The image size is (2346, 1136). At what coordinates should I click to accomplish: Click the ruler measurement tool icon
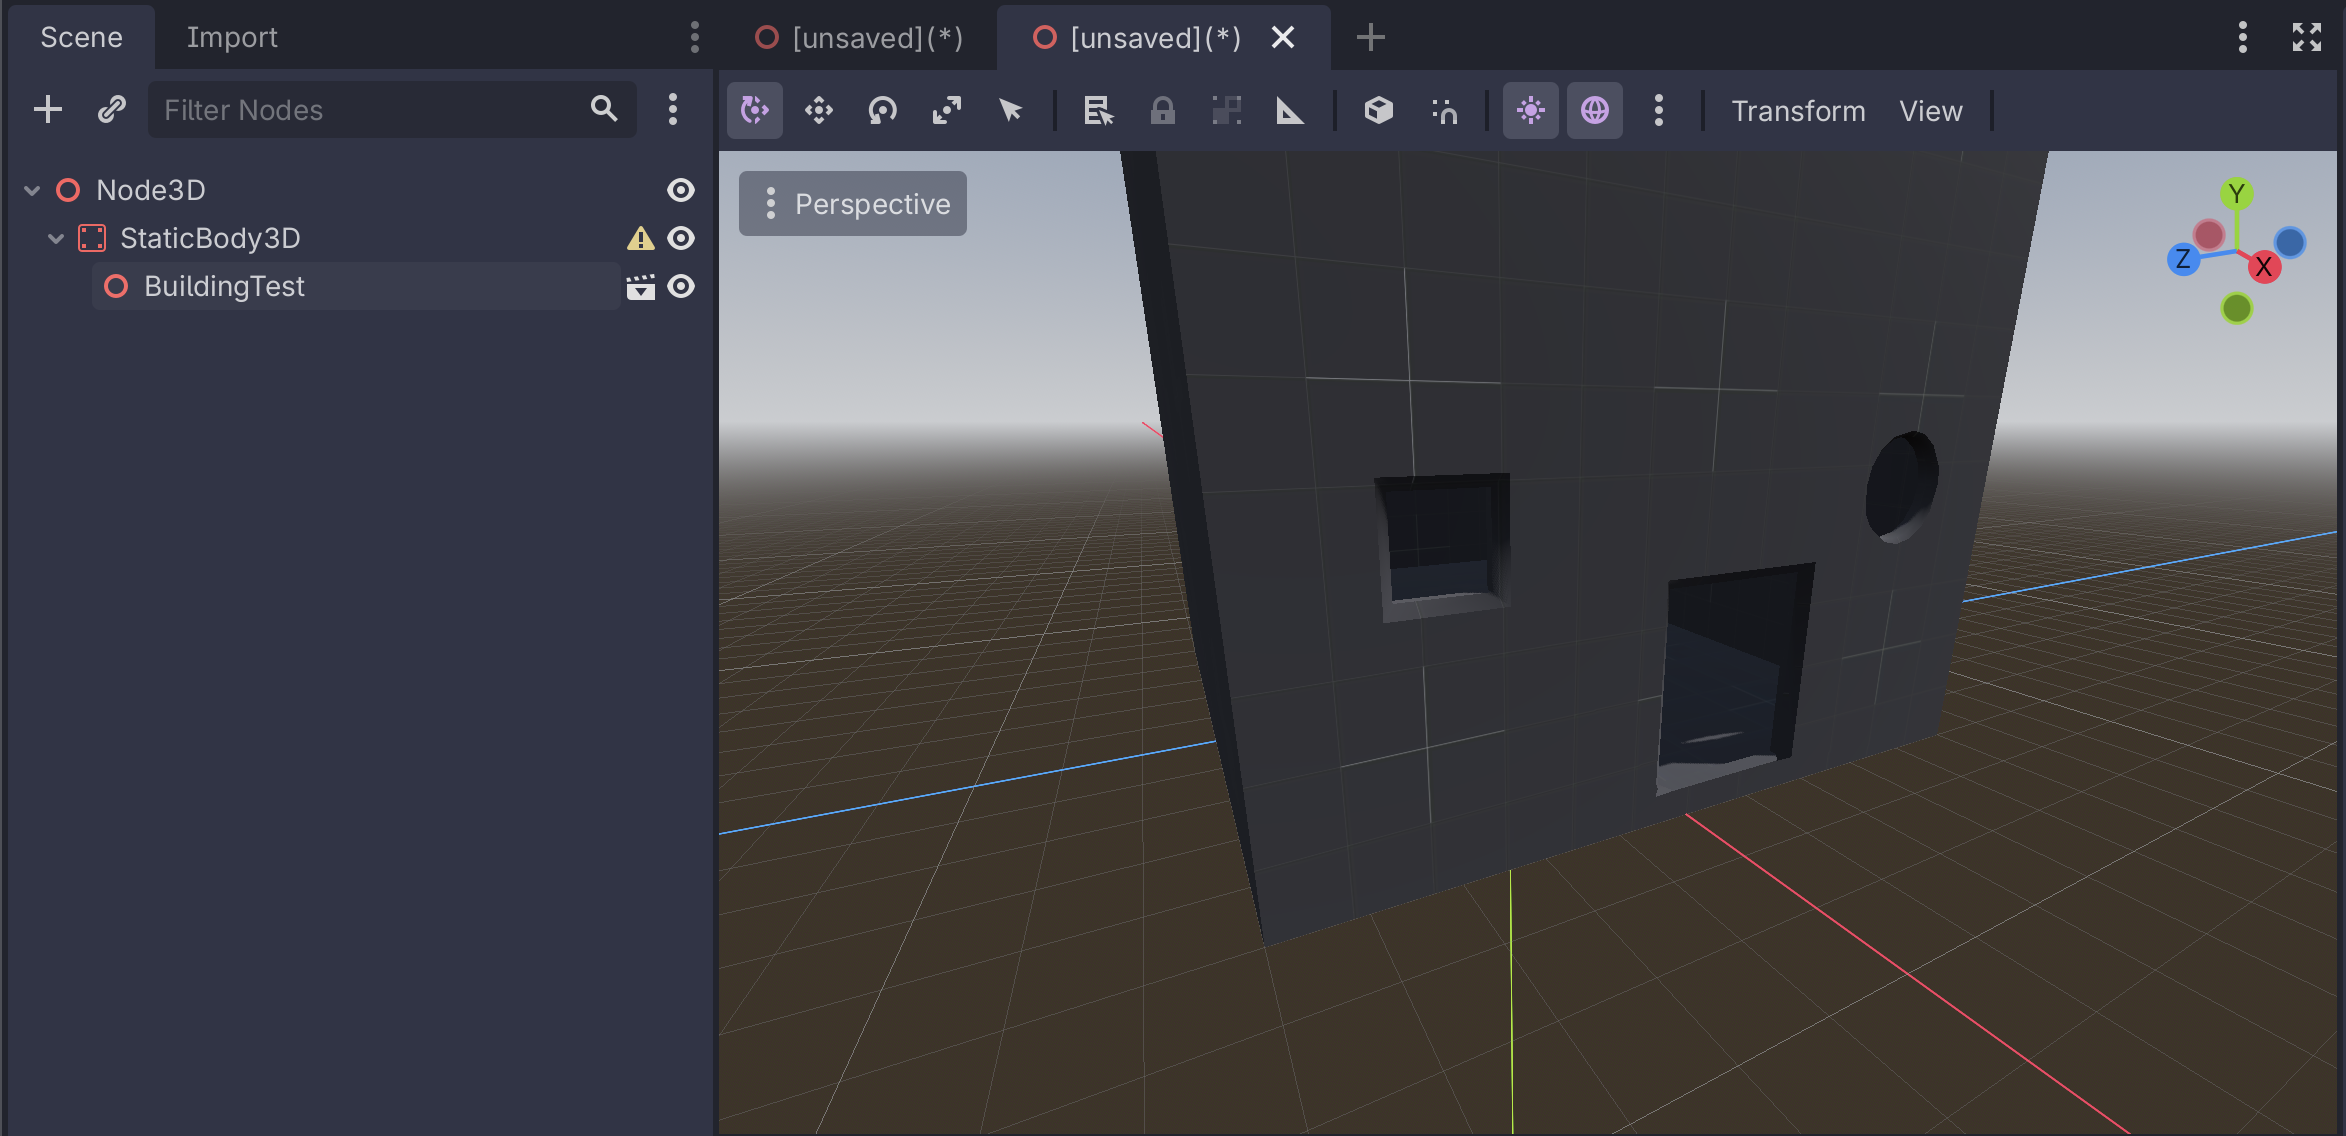pos(1290,110)
